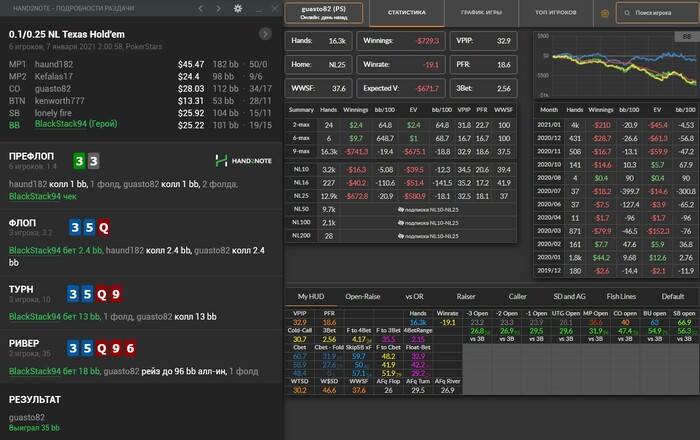Expand hand info round chevron button
Viewport: 700px width, 440px height.
265,34
